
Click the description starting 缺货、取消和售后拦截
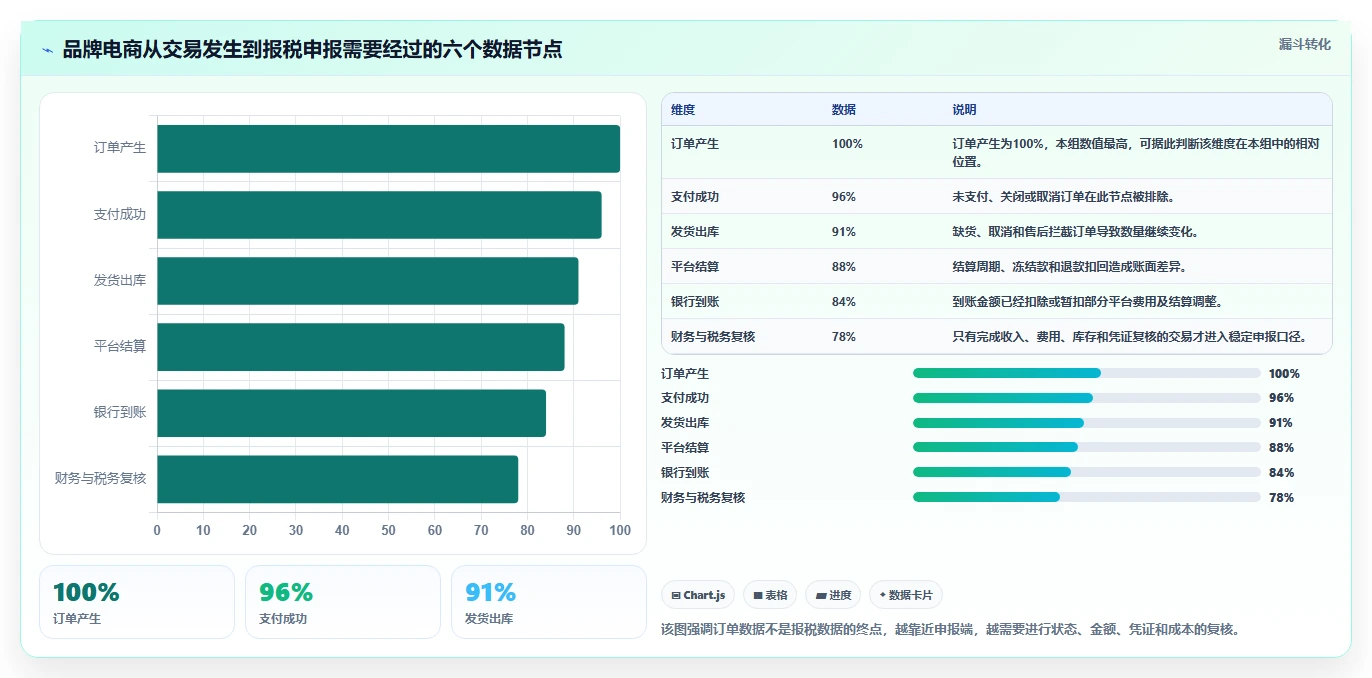pyautogui.click(x=1075, y=232)
